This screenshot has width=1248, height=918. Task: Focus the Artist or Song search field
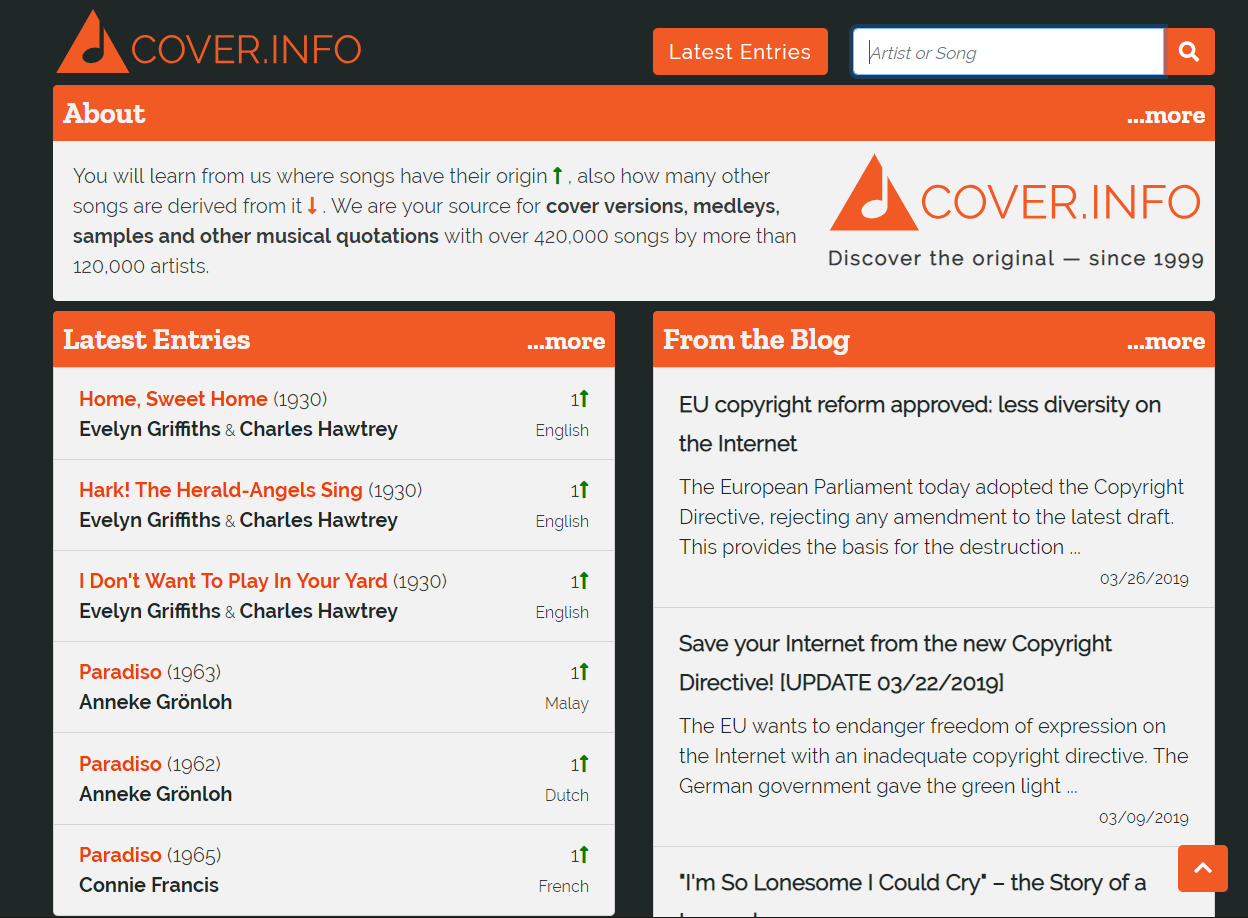click(x=1009, y=52)
